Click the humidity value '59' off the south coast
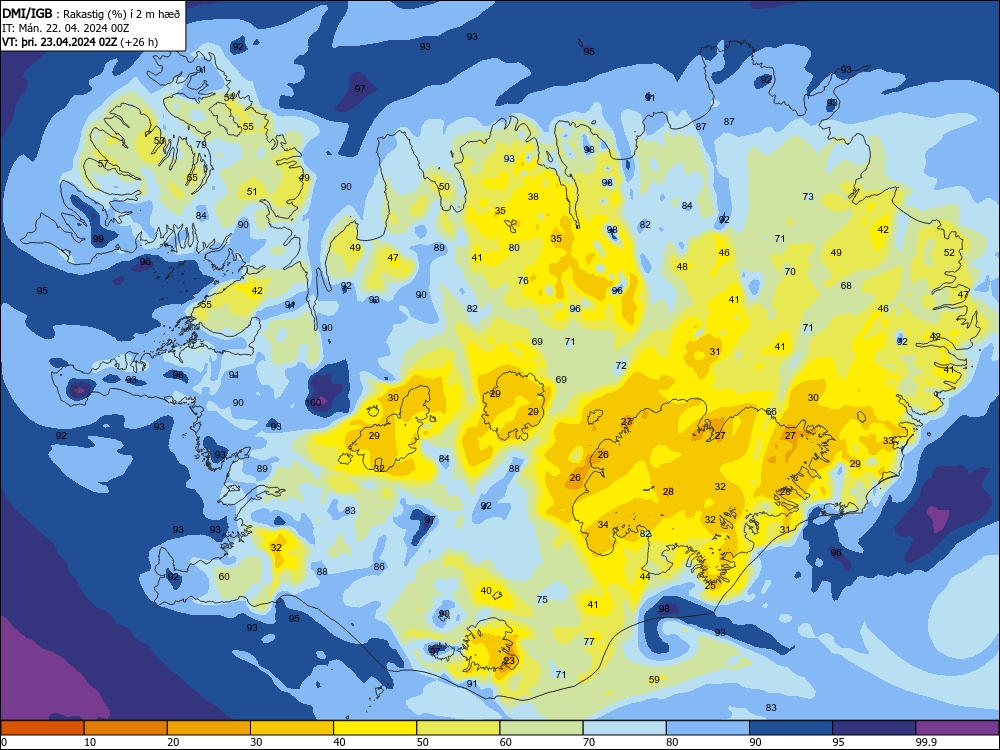Viewport: 1000px width, 750px height. [654, 680]
